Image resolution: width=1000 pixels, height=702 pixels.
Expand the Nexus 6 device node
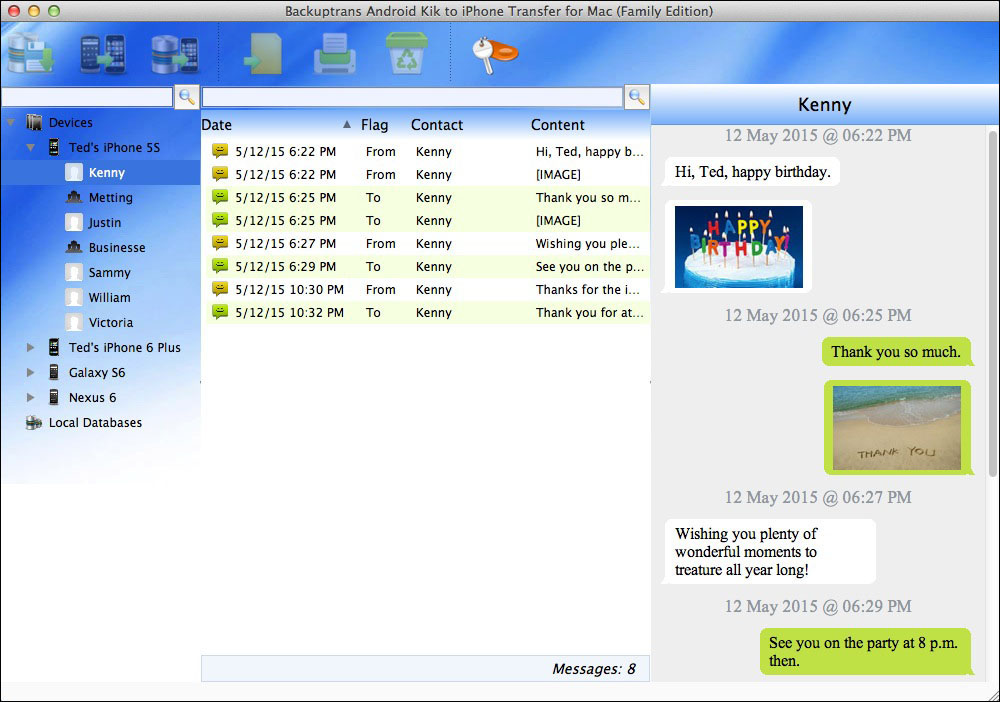31,397
